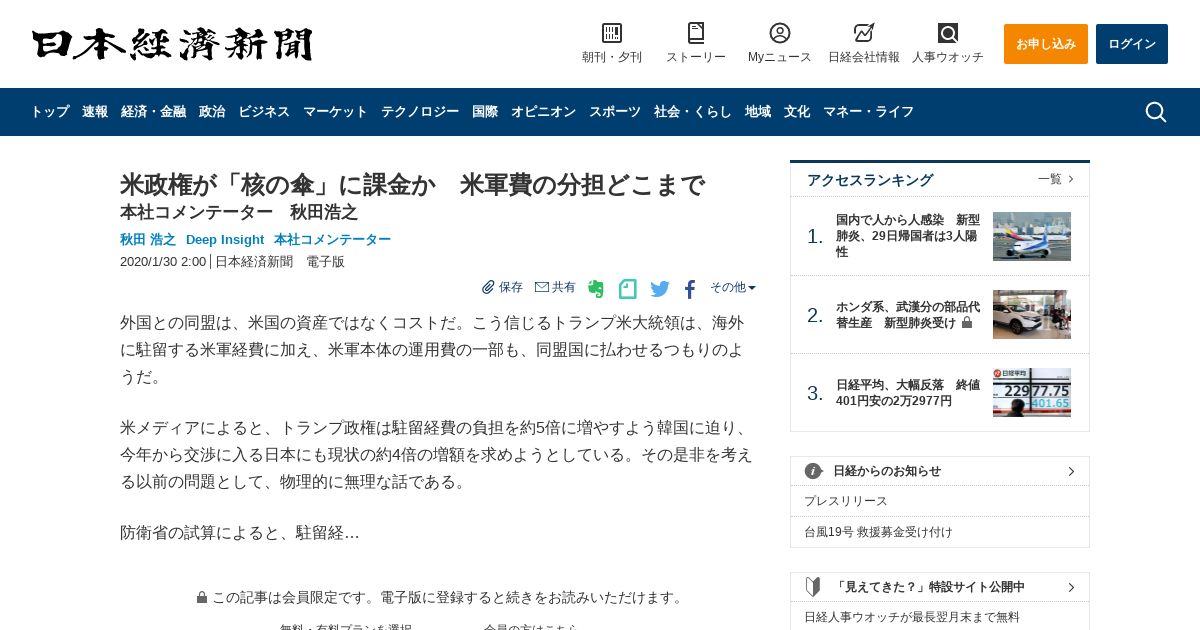Open the 経済・金融 section
The width and height of the screenshot is (1200, 630).
(153, 112)
